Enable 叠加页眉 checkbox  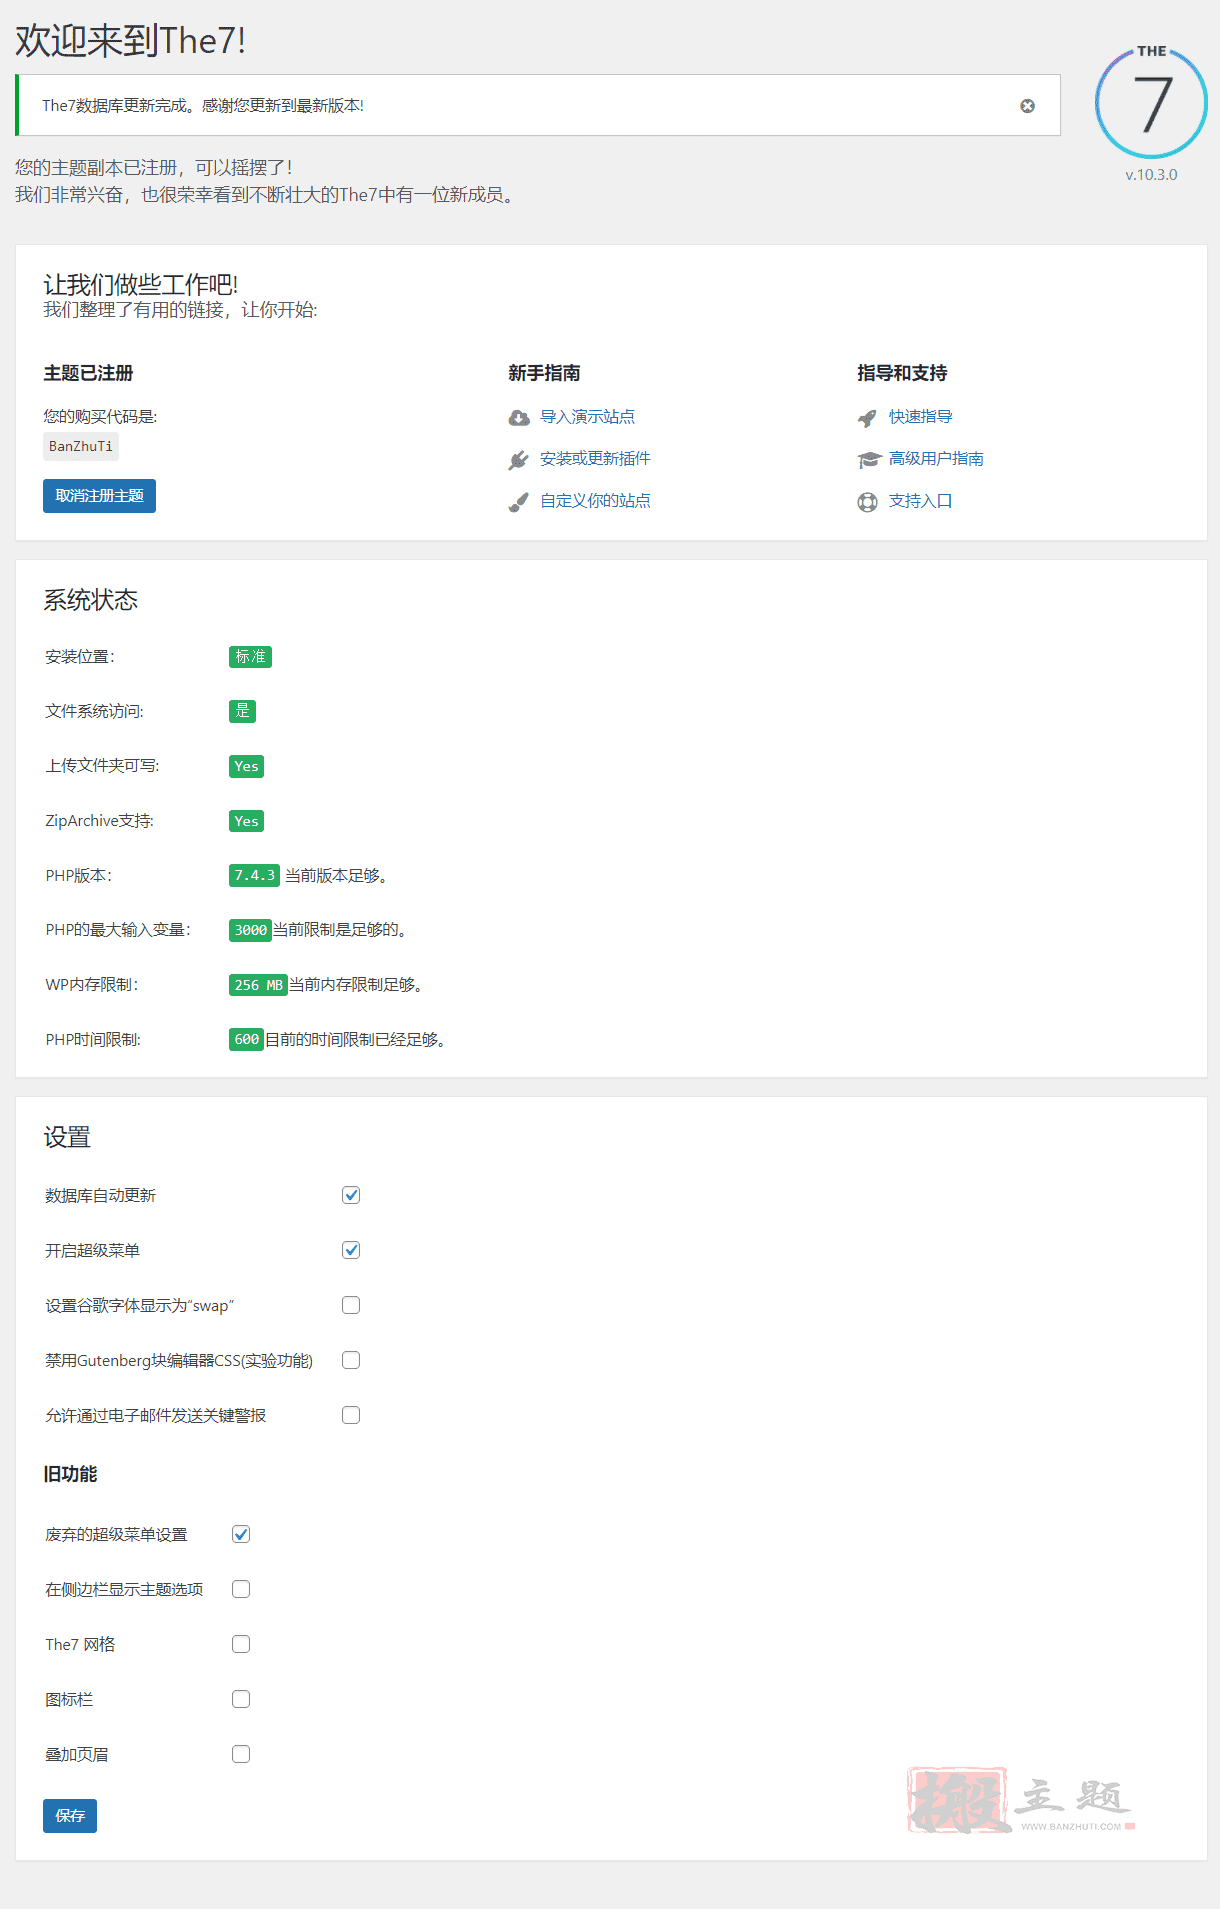pos(241,1754)
